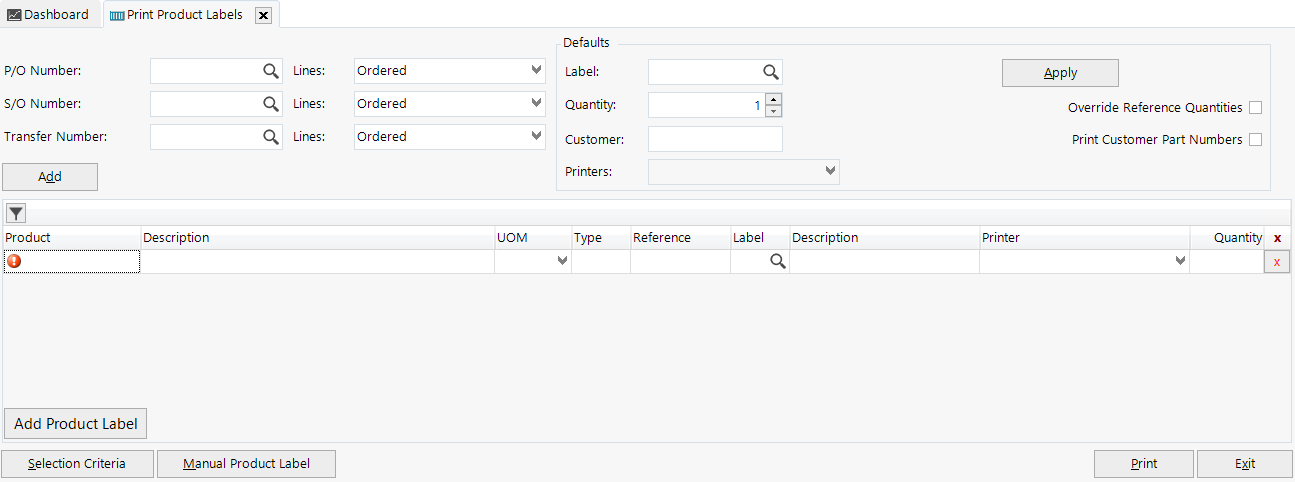This screenshot has width=1295, height=482.
Task: Enable Override Reference Quantities checkbox
Action: coord(1255,108)
